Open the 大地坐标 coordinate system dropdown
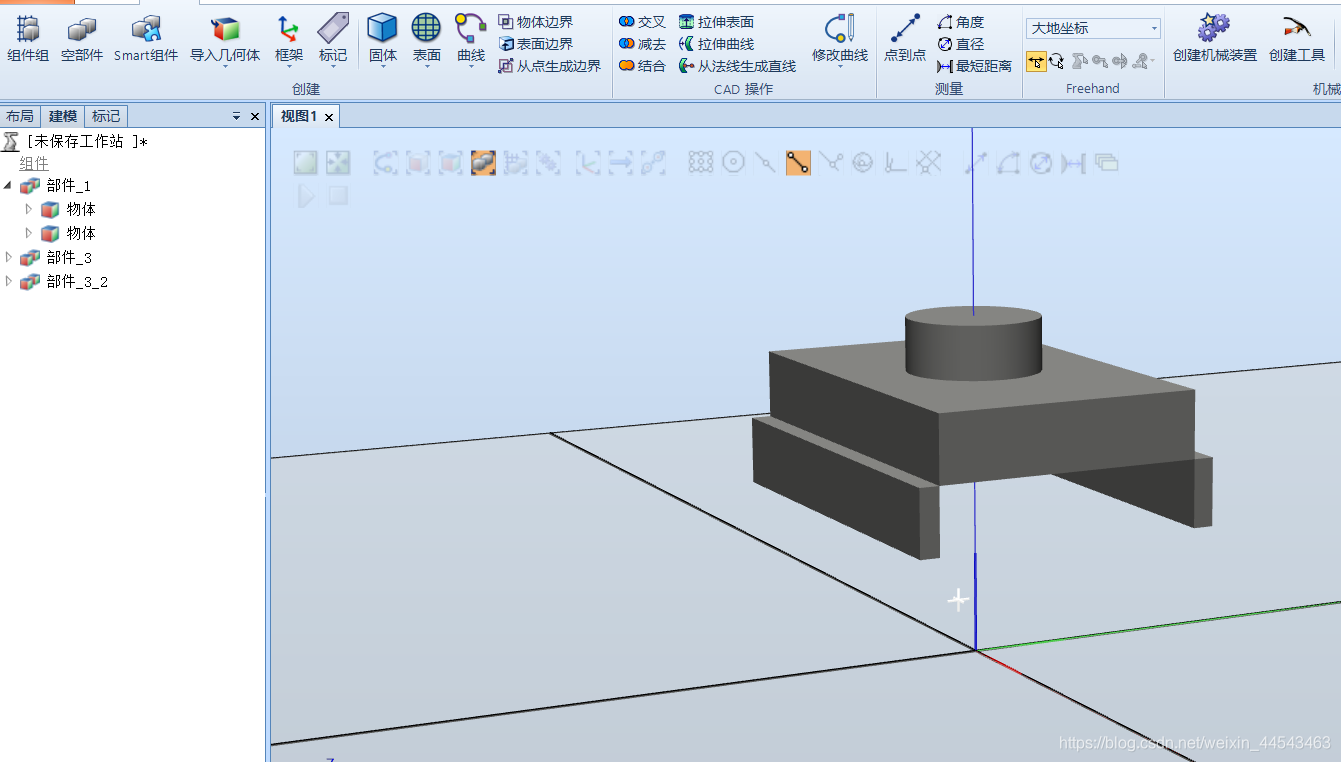 pyautogui.click(x=1093, y=29)
